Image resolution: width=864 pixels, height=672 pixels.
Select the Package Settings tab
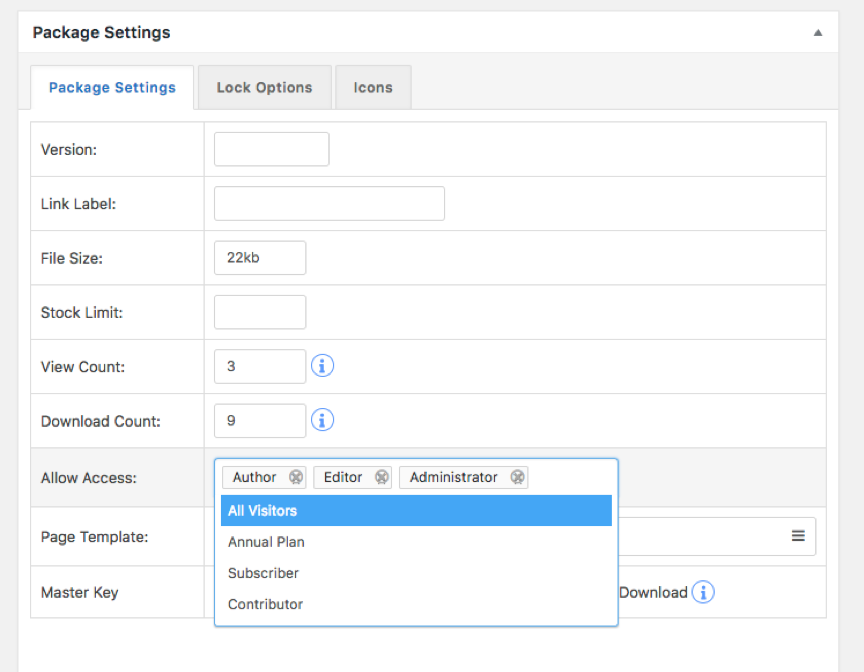pyautogui.click(x=112, y=88)
